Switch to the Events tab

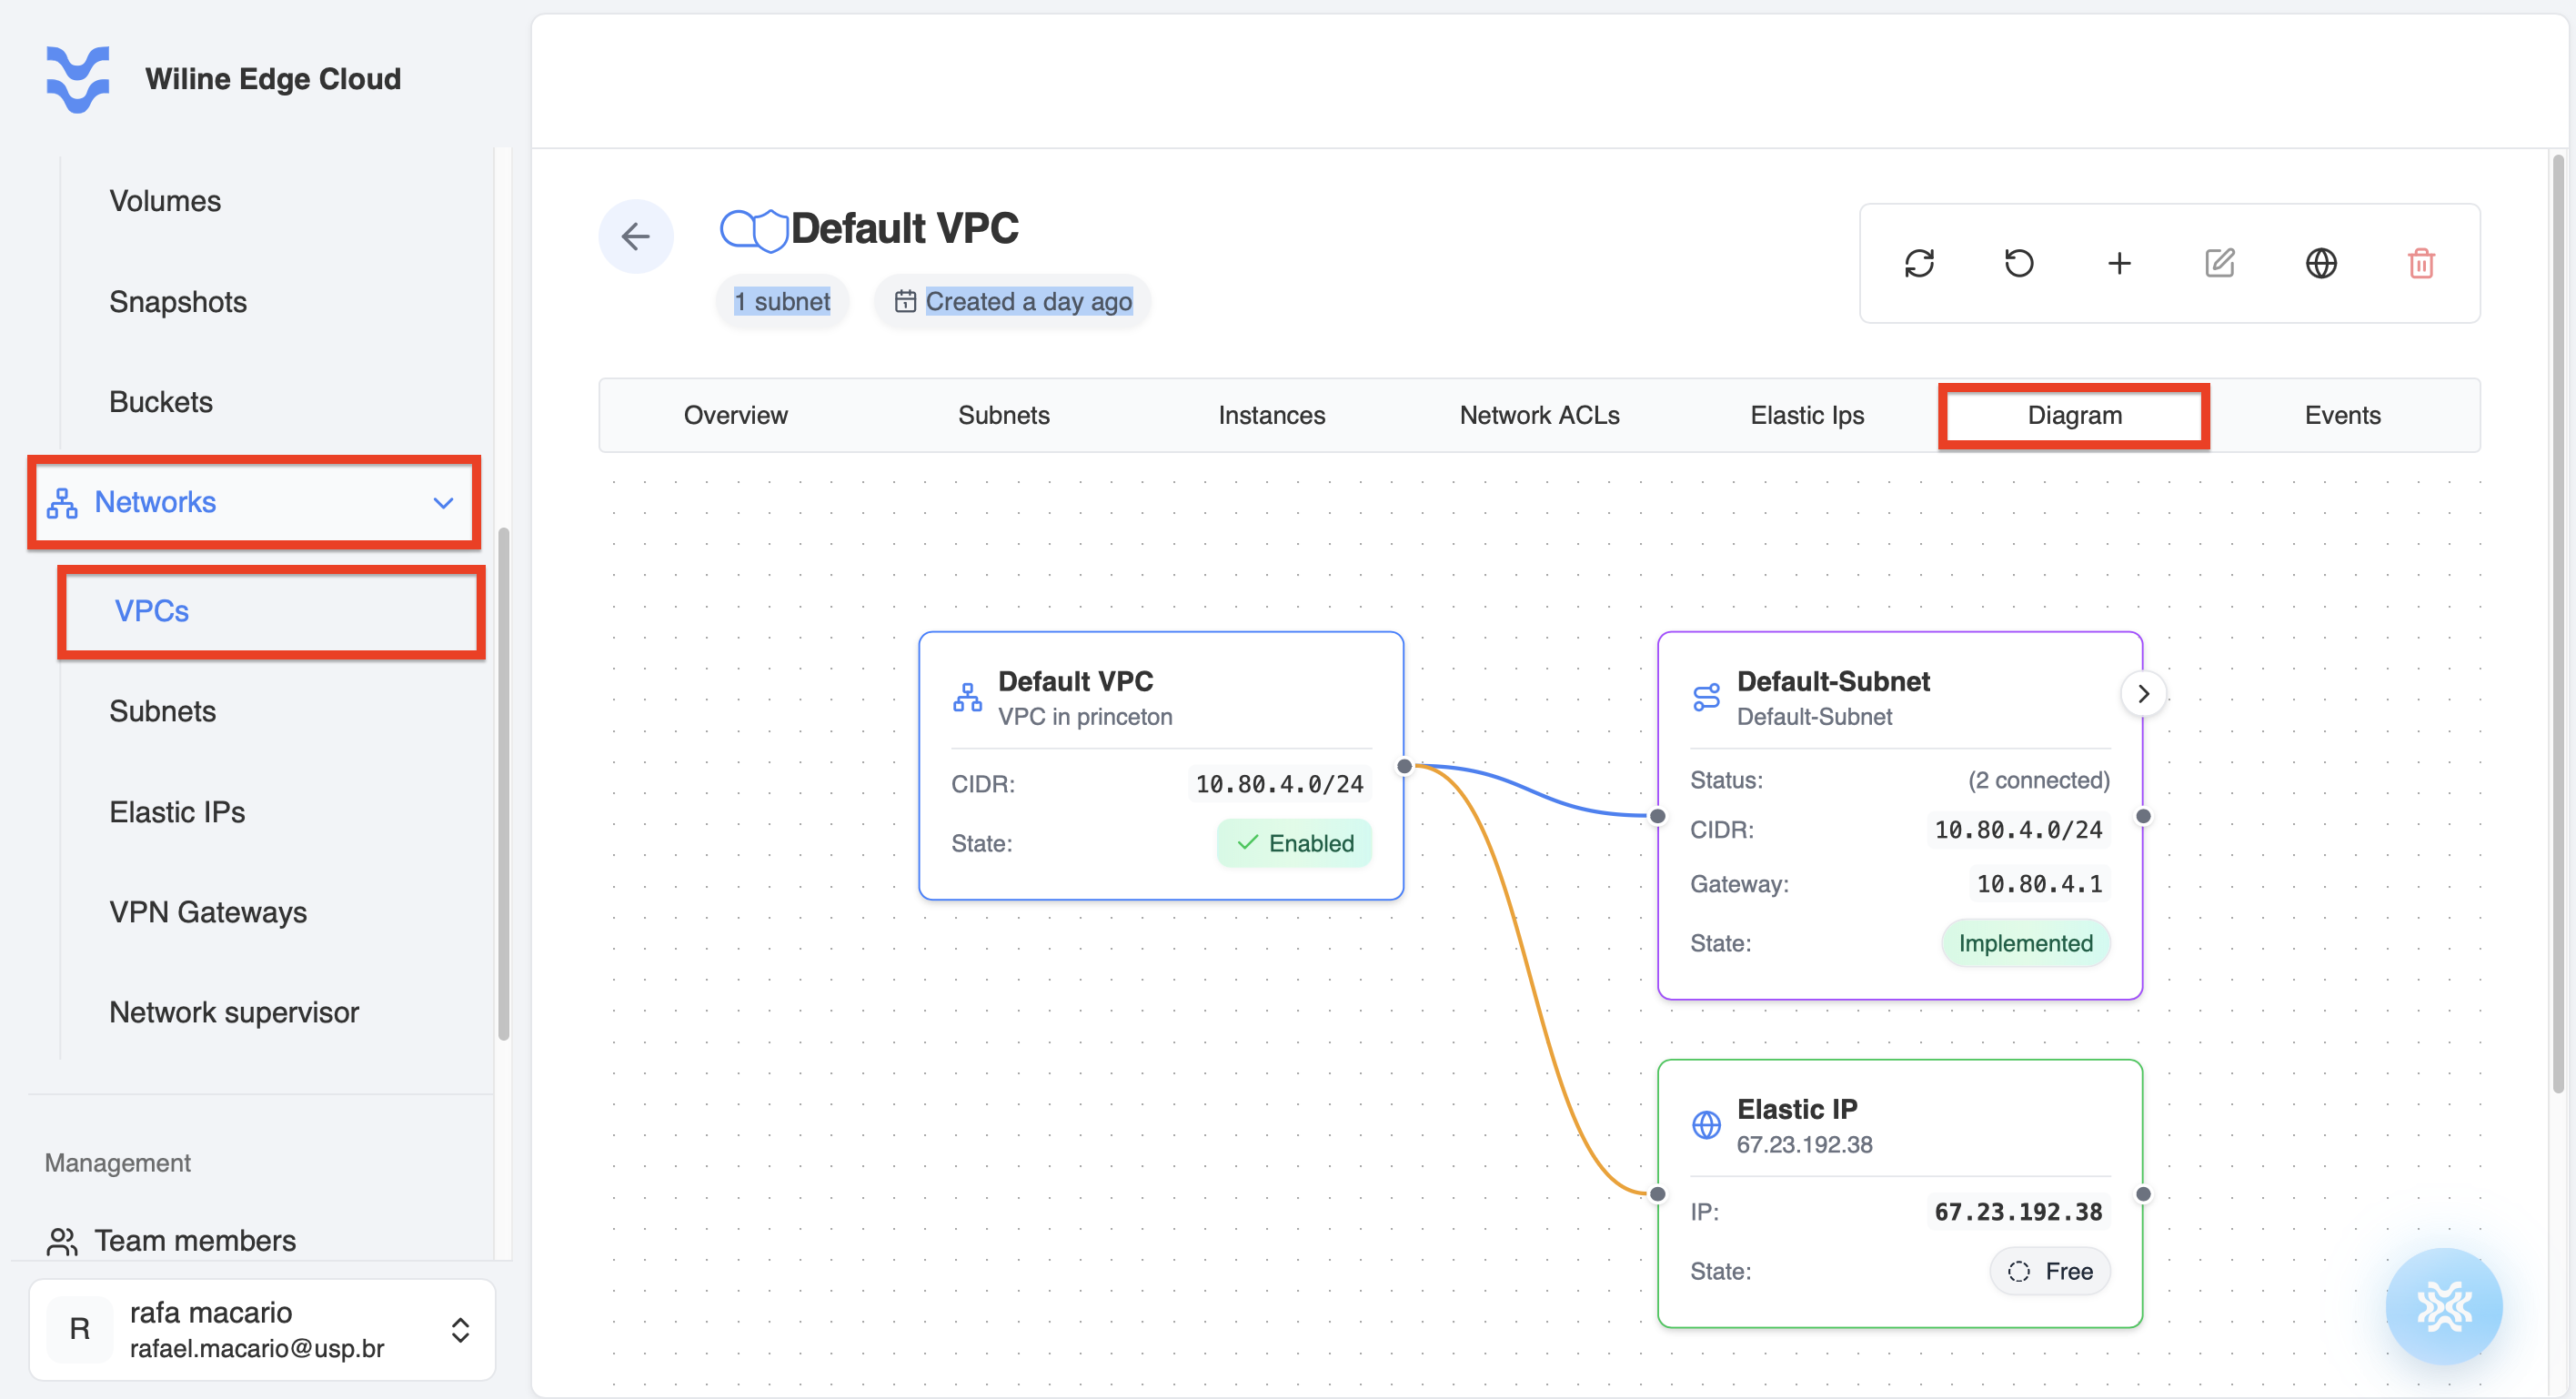2342,415
